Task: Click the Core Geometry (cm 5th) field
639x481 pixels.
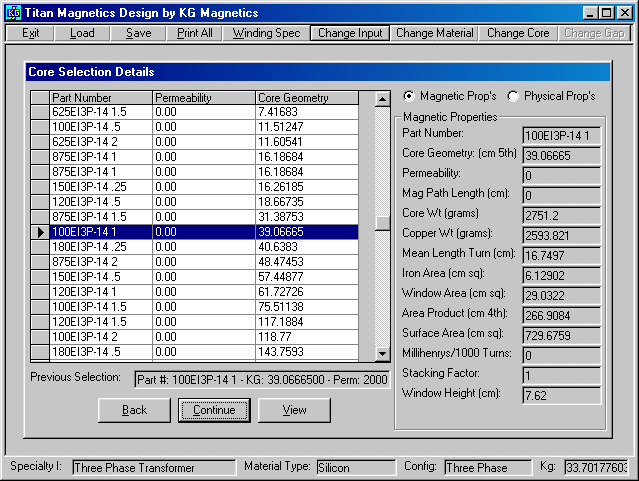Action: point(561,156)
